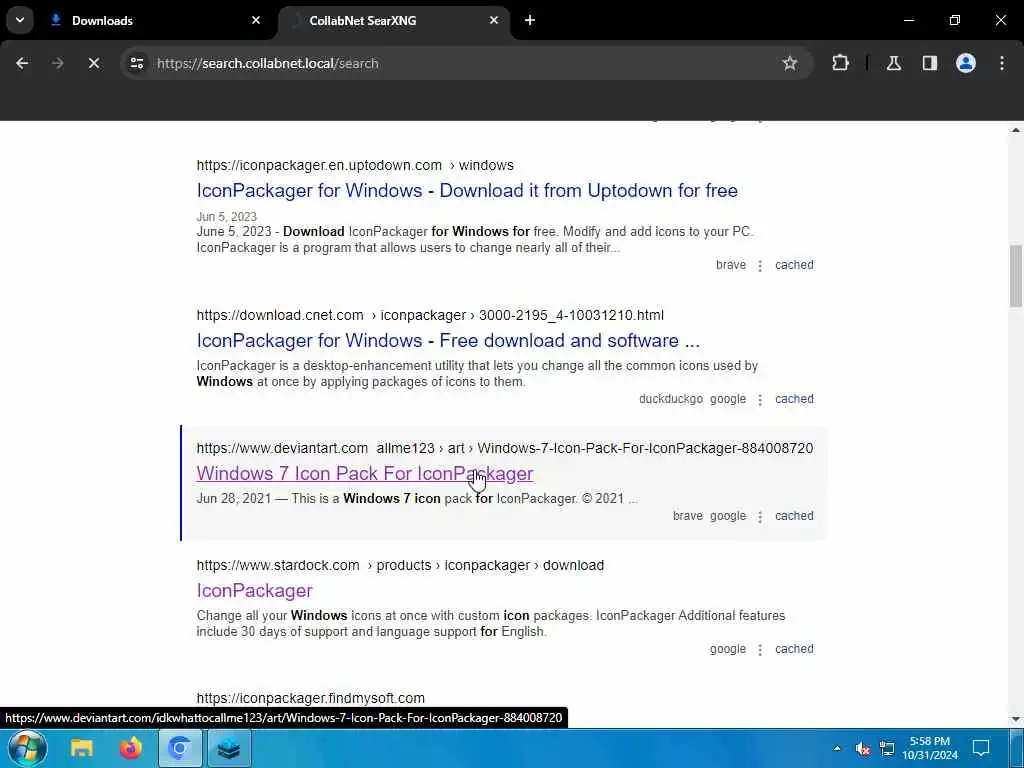
Task: Open cached link of the Stardock result
Action: (x=794, y=649)
